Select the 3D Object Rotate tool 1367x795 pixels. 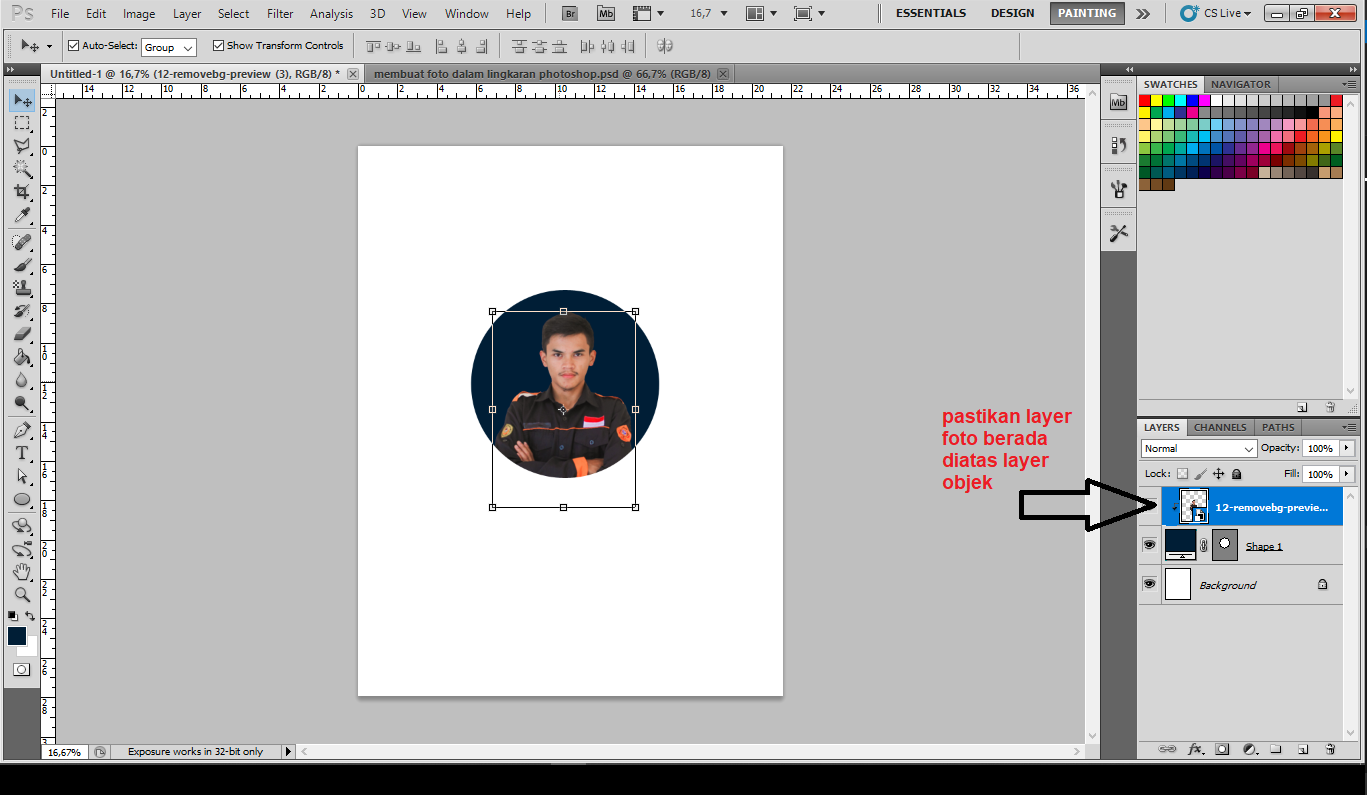22,525
